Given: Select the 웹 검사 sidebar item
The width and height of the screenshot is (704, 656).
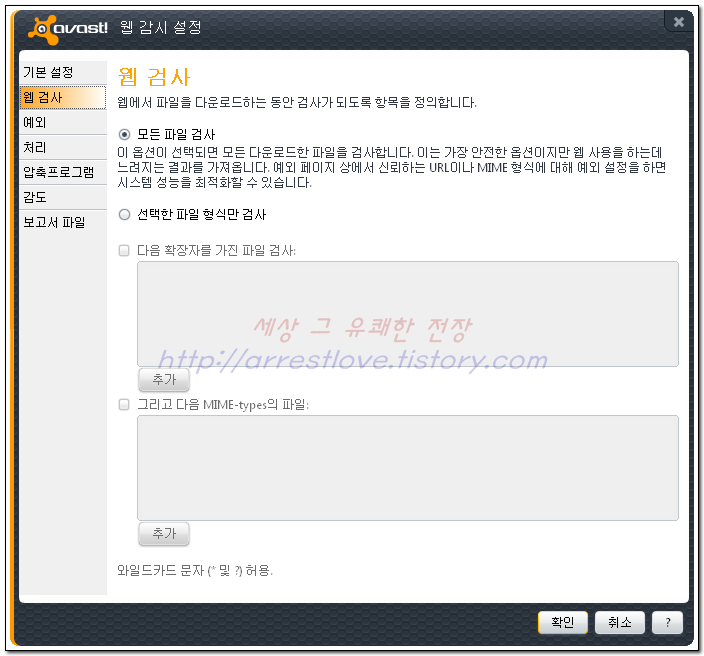Looking at the screenshot, I should pos(63,97).
